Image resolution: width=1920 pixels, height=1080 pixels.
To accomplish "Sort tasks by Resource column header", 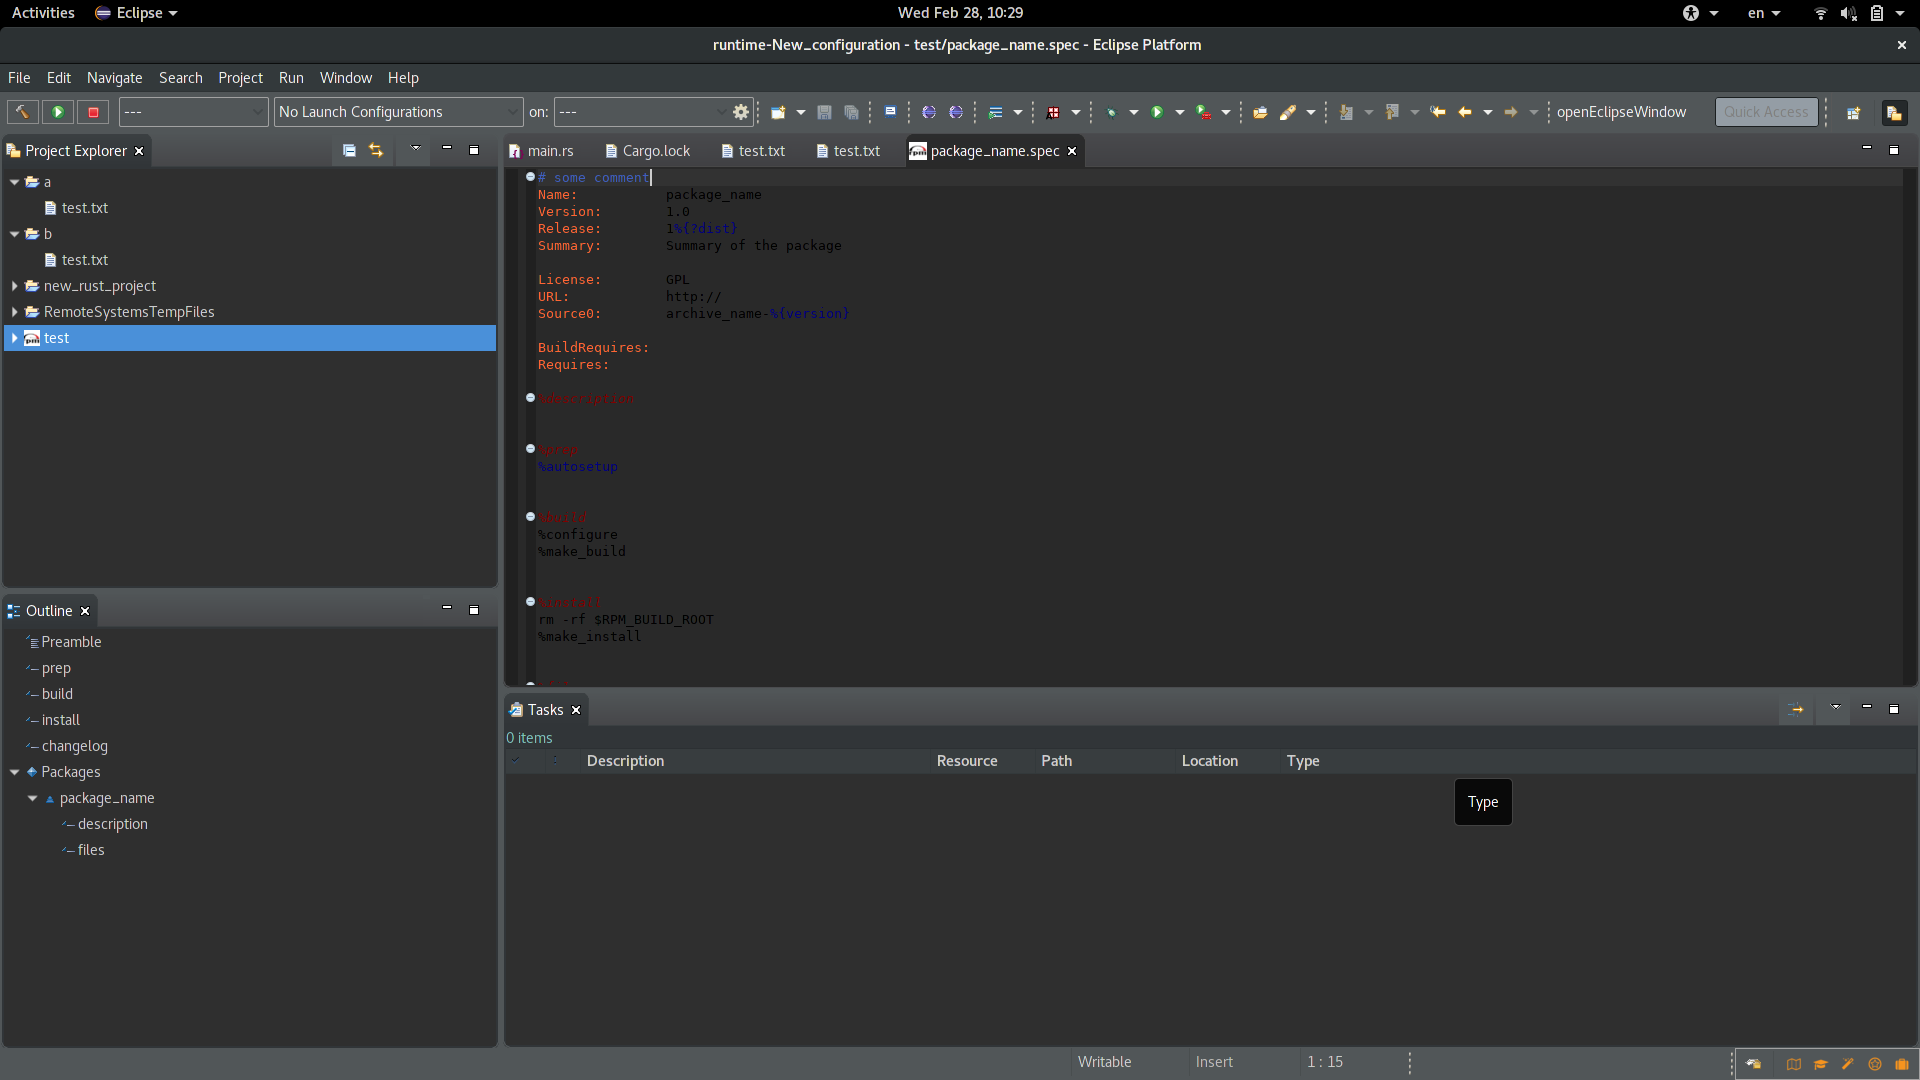I will [983, 761].
